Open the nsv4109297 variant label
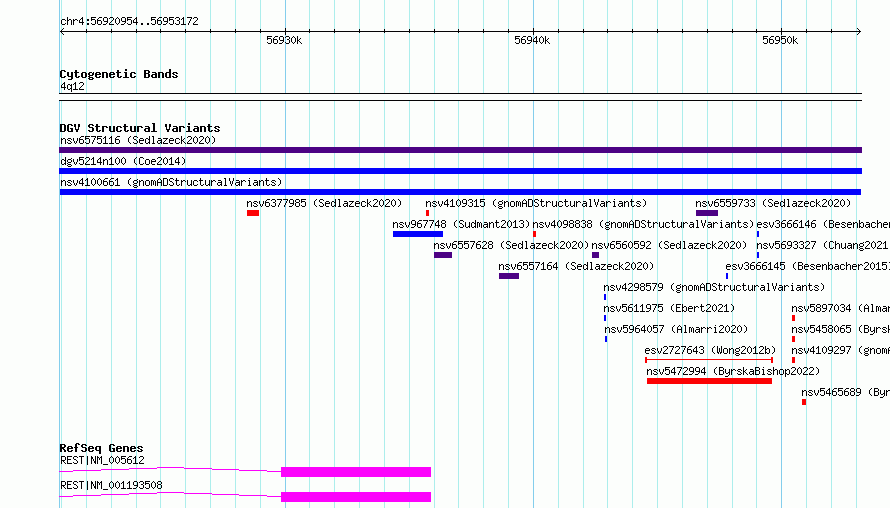 click(x=841, y=350)
